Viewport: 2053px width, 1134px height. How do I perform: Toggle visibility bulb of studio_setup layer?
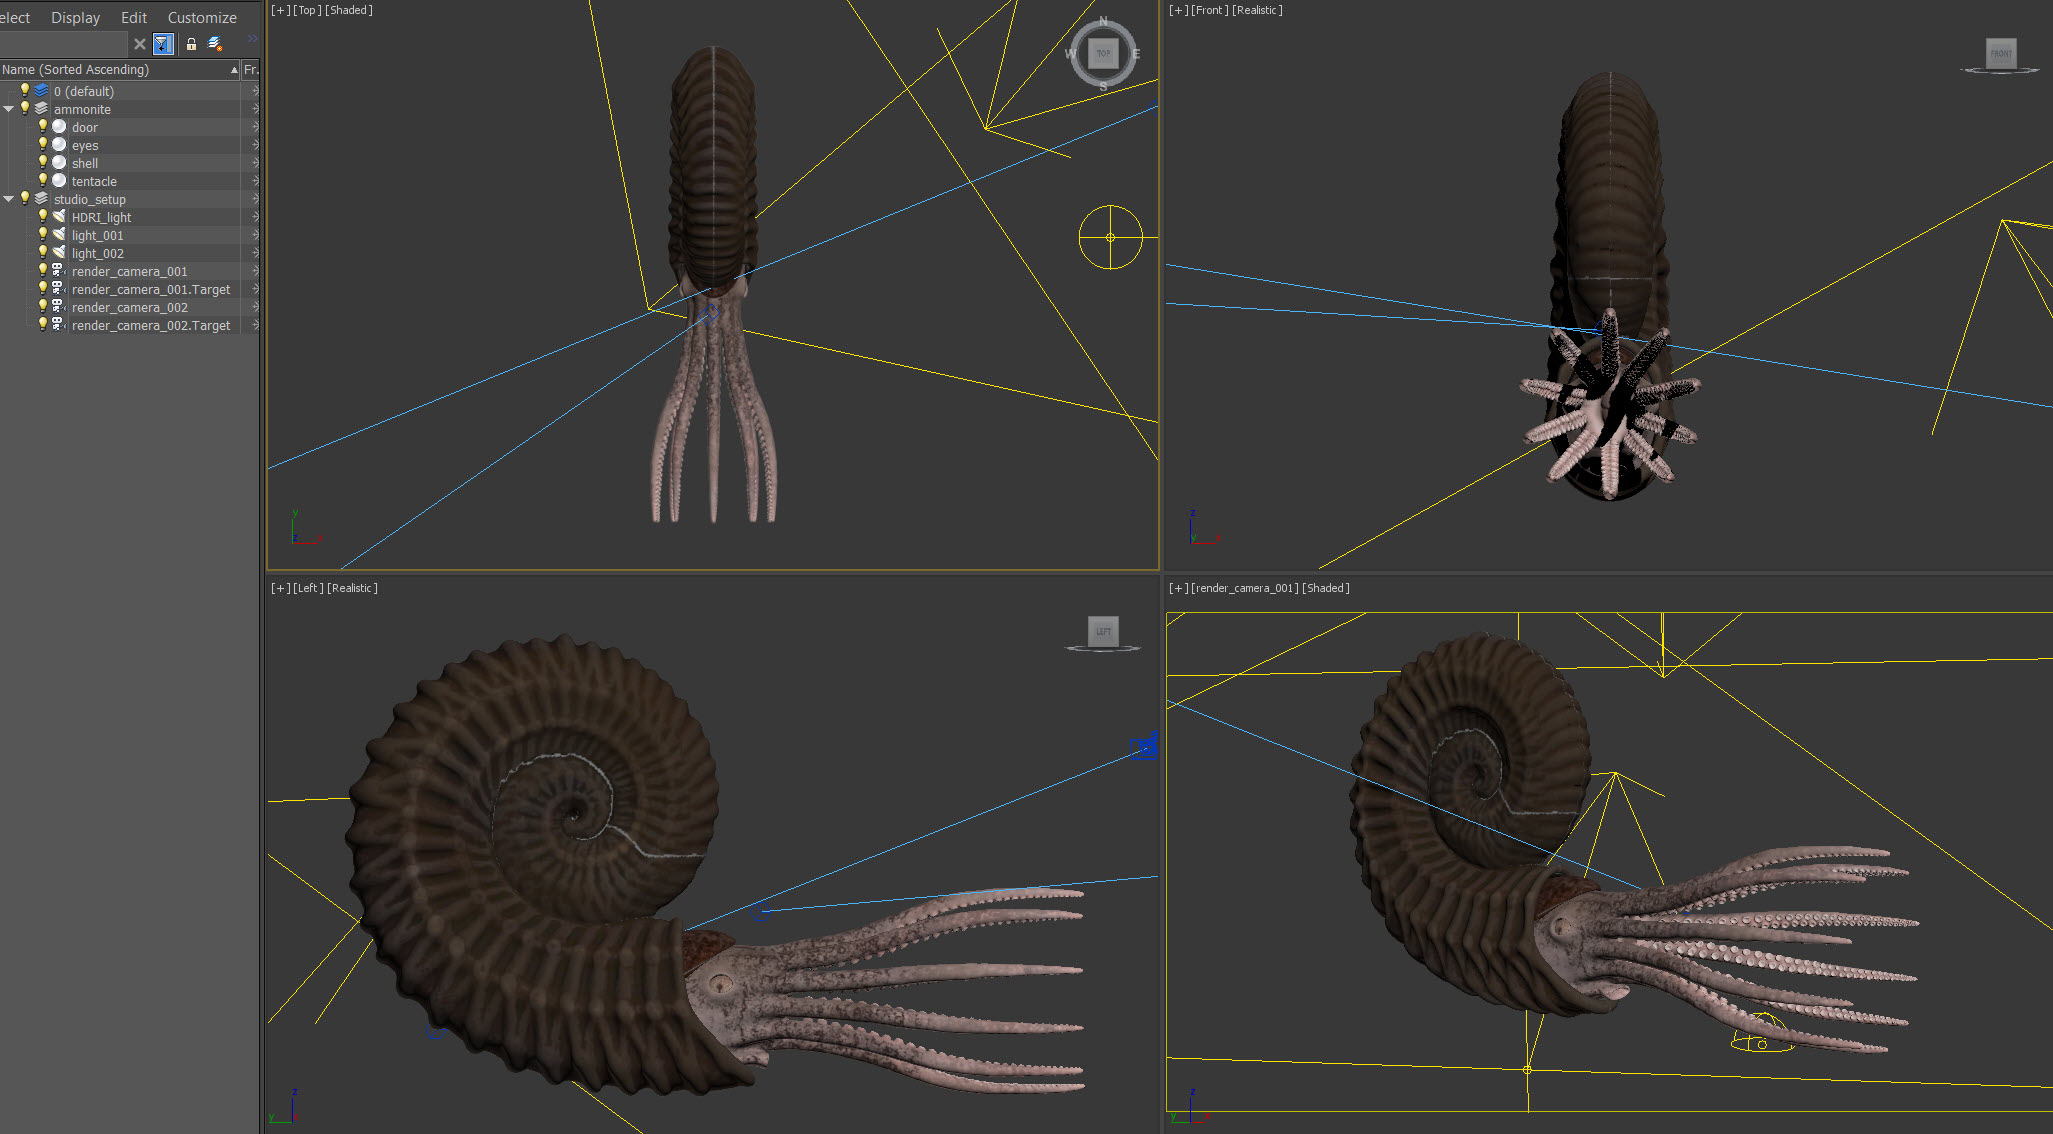click(x=25, y=198)
